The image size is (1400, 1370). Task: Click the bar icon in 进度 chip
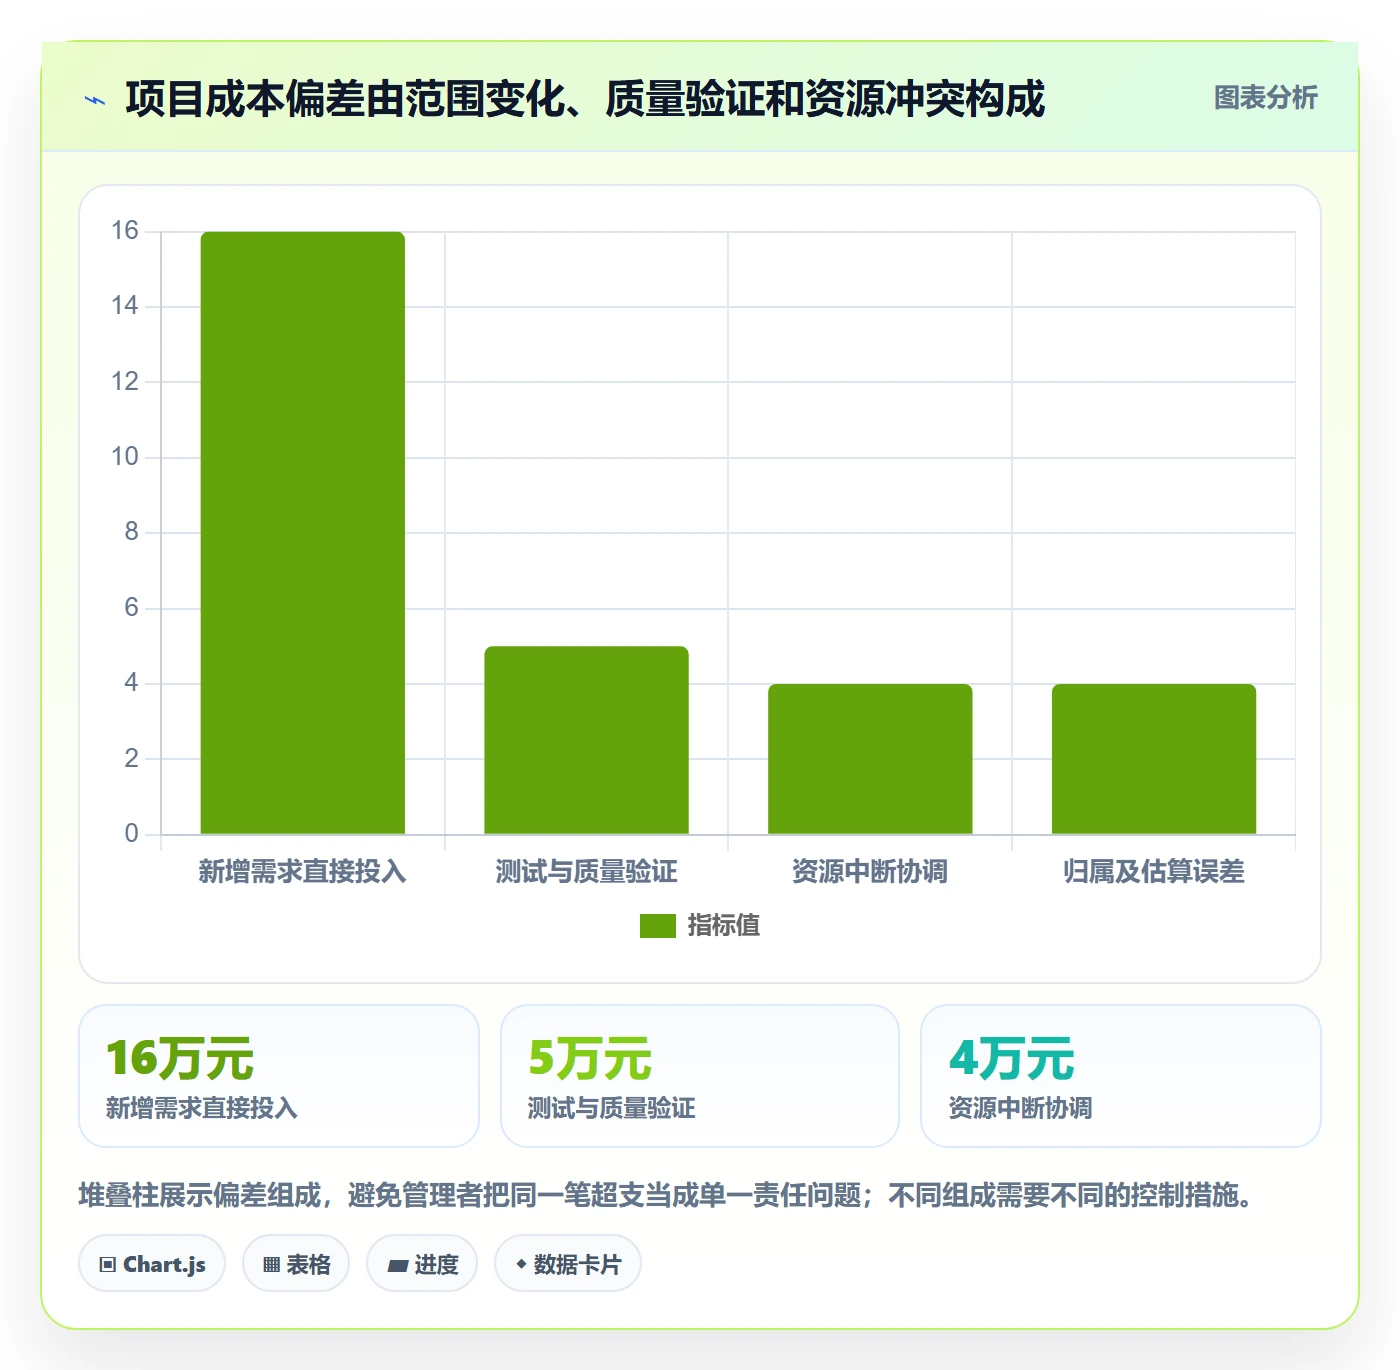397,1266
